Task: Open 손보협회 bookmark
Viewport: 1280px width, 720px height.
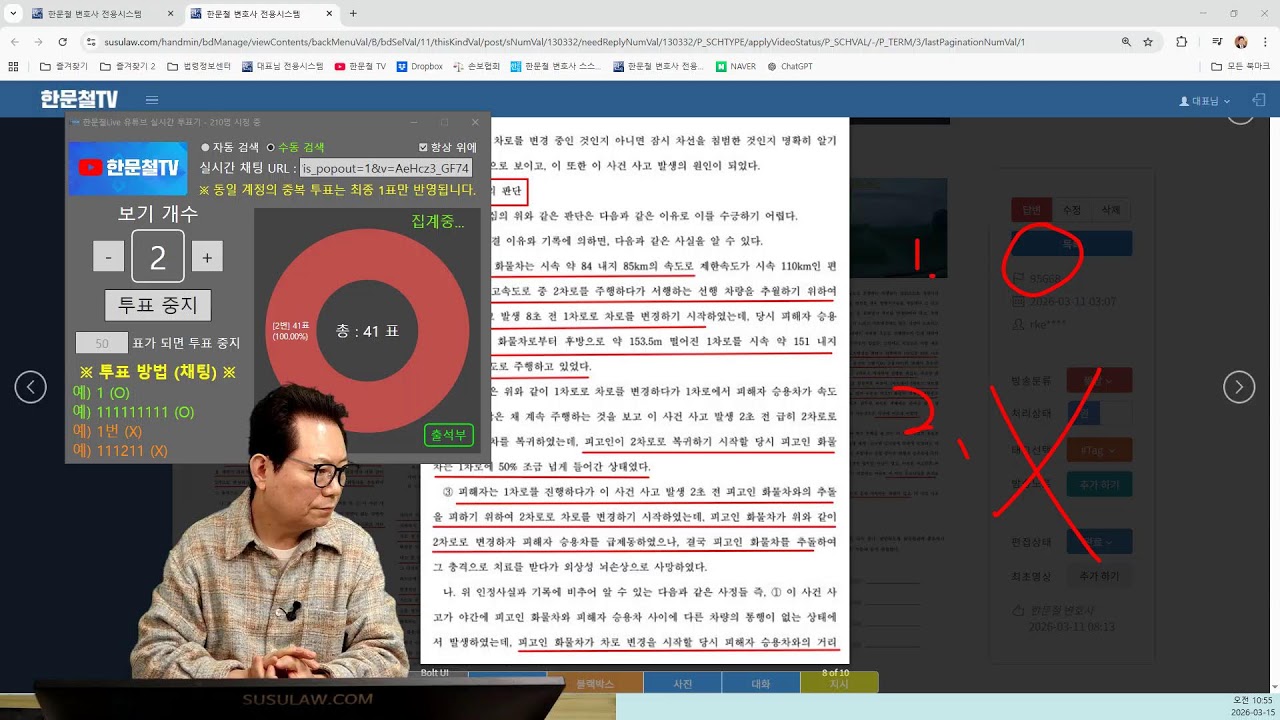Action: point(476,66)
